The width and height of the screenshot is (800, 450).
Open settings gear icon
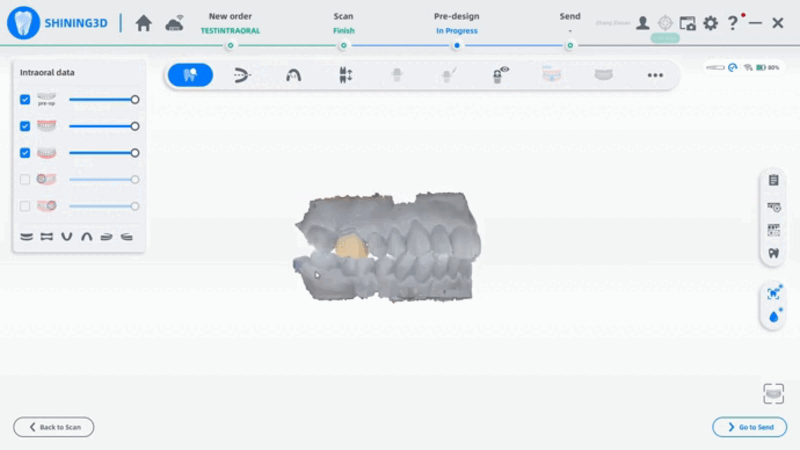[710, 23]
